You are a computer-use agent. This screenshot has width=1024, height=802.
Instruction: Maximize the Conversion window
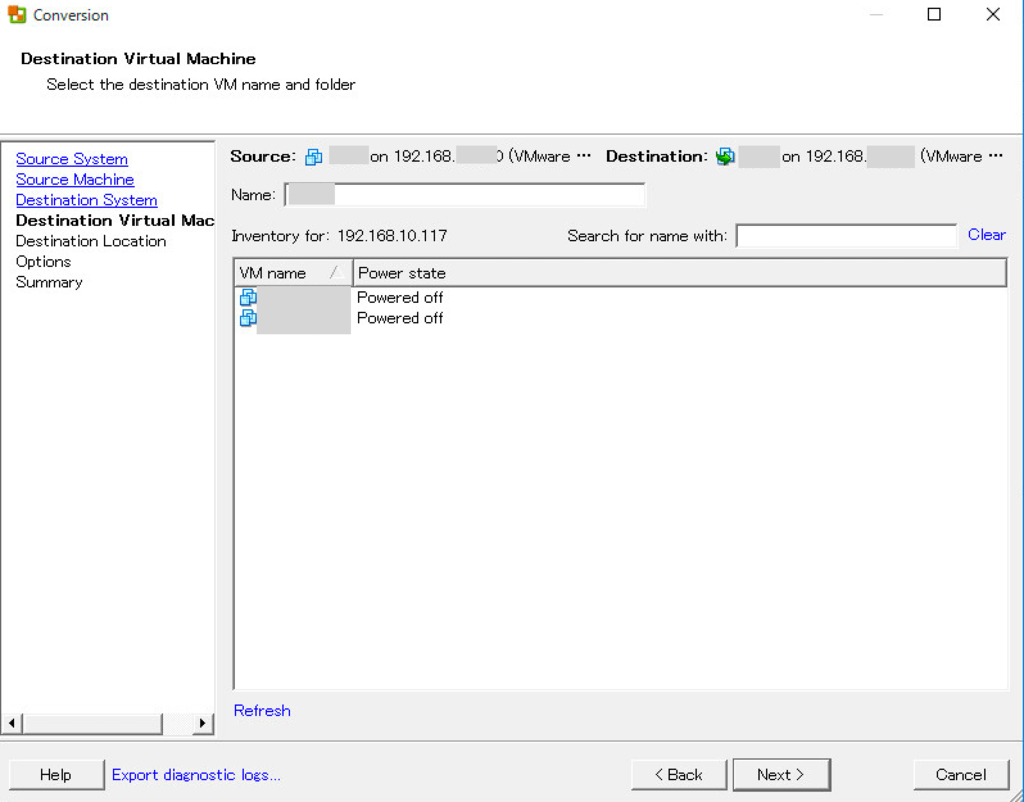935,14
